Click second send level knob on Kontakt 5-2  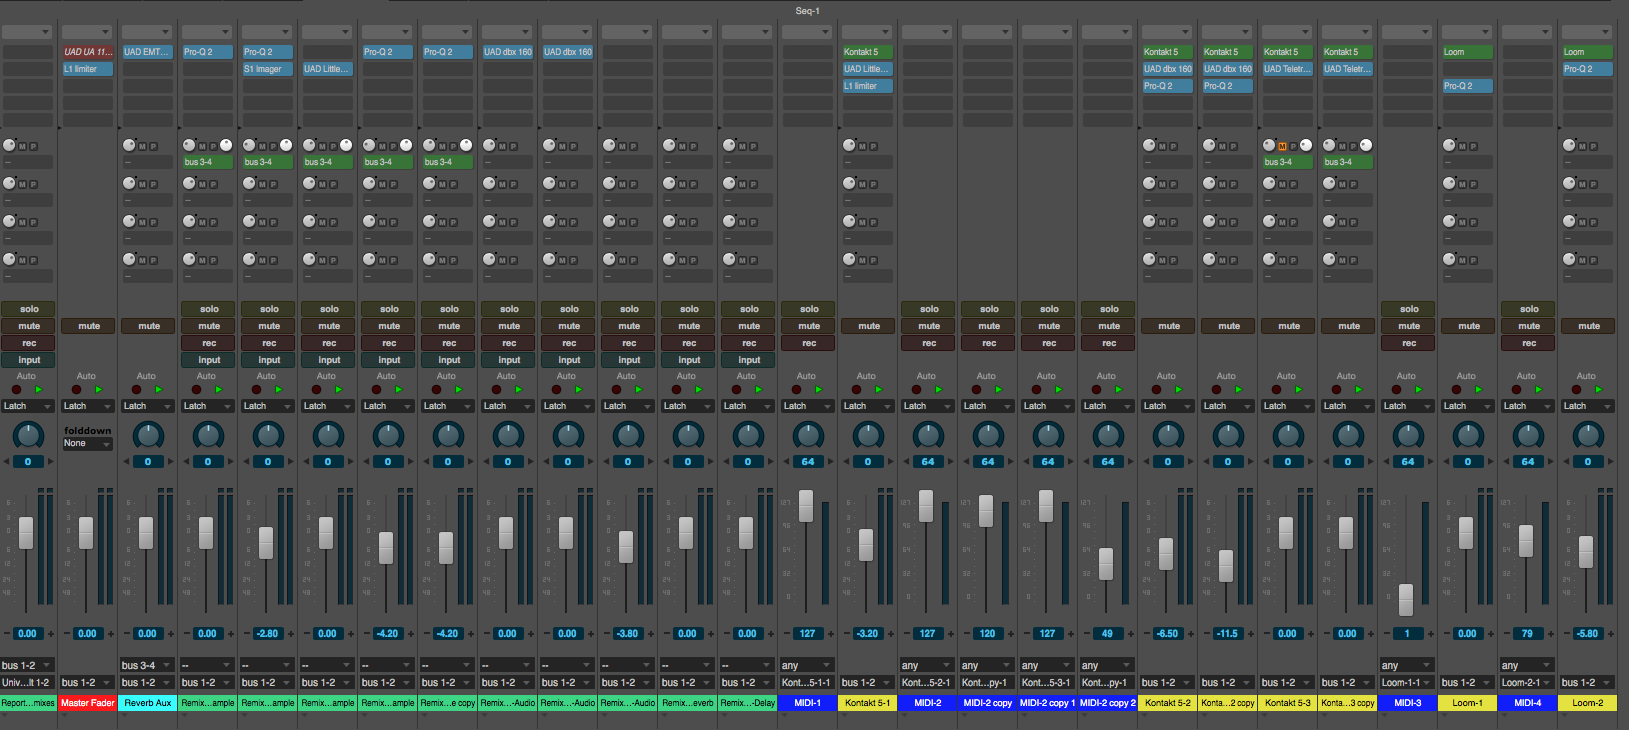[1149, 183]
